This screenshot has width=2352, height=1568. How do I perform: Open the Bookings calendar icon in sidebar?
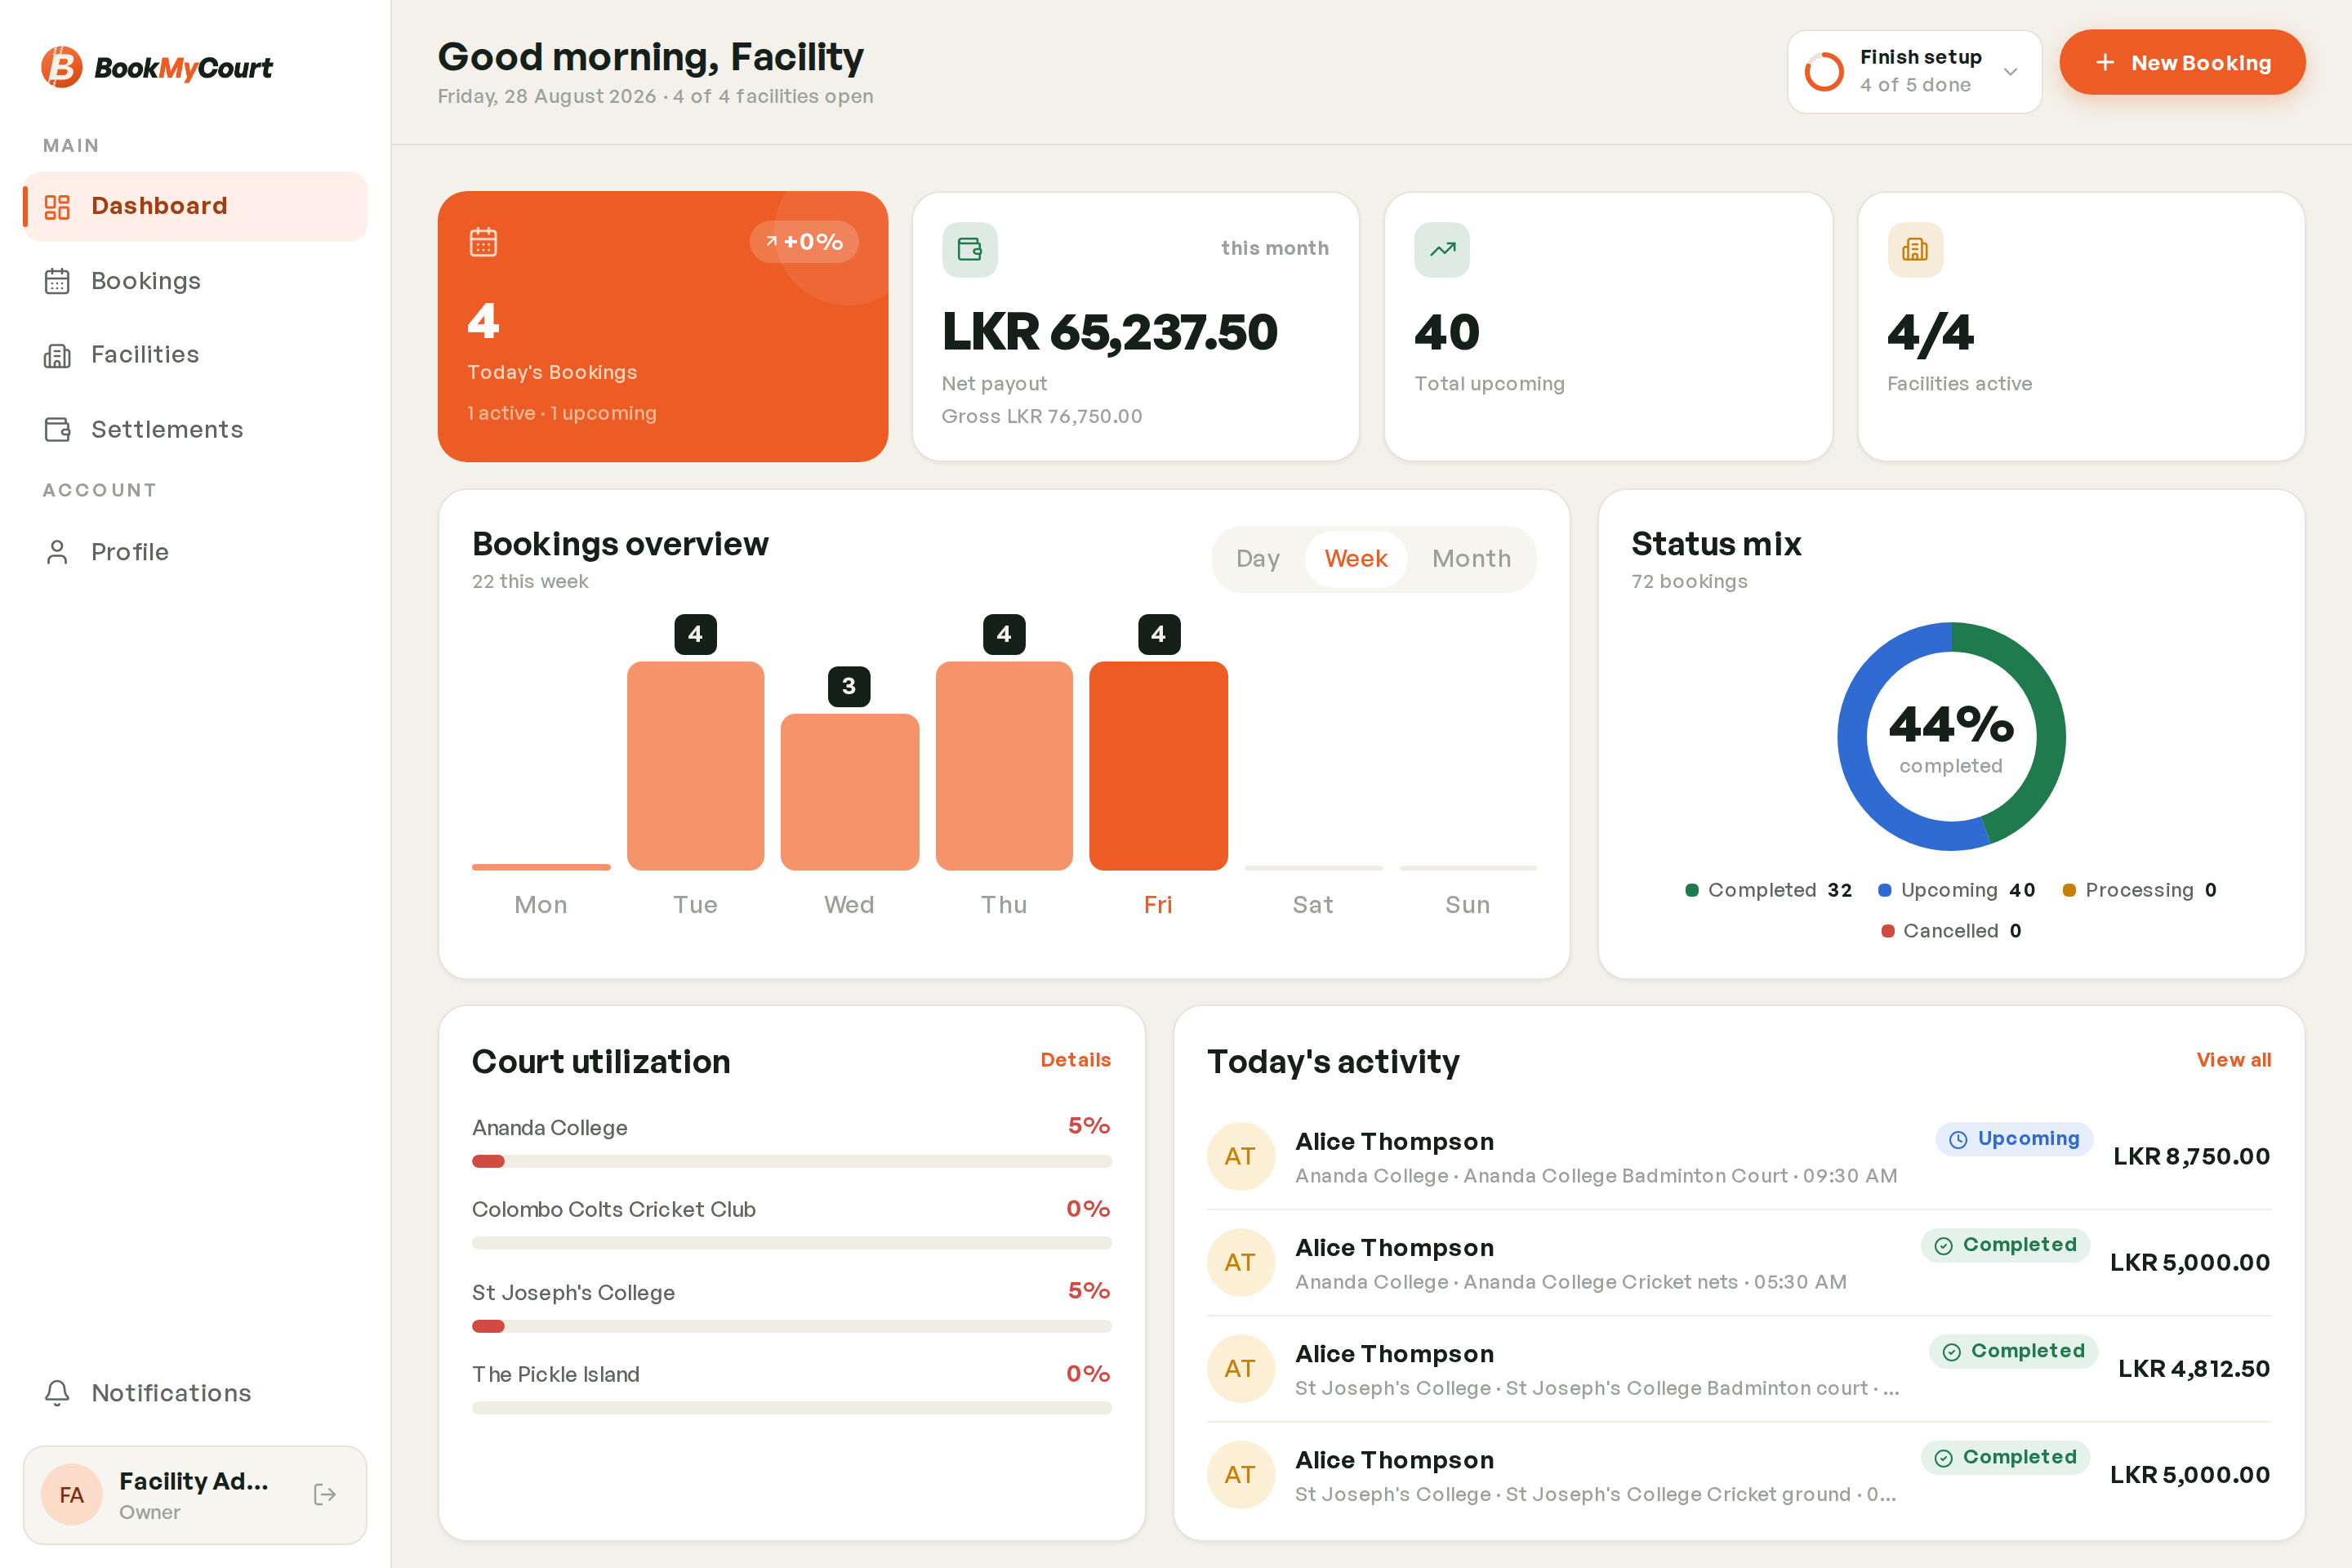[x=57, y=281]
